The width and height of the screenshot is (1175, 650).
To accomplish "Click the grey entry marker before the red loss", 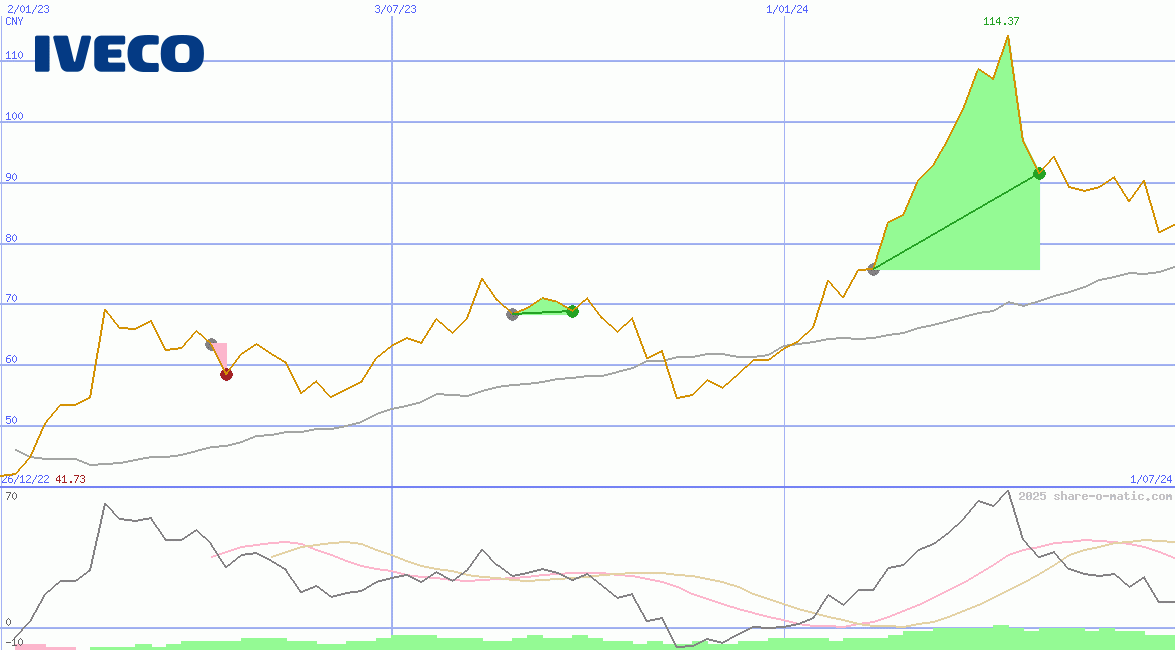I will [211, 344].
